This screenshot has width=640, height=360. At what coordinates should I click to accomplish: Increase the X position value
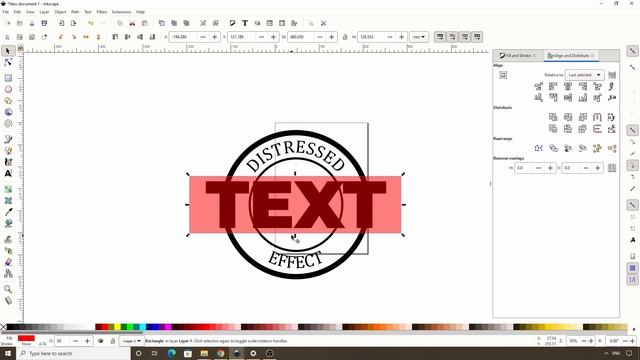click(x=215, y=37)
